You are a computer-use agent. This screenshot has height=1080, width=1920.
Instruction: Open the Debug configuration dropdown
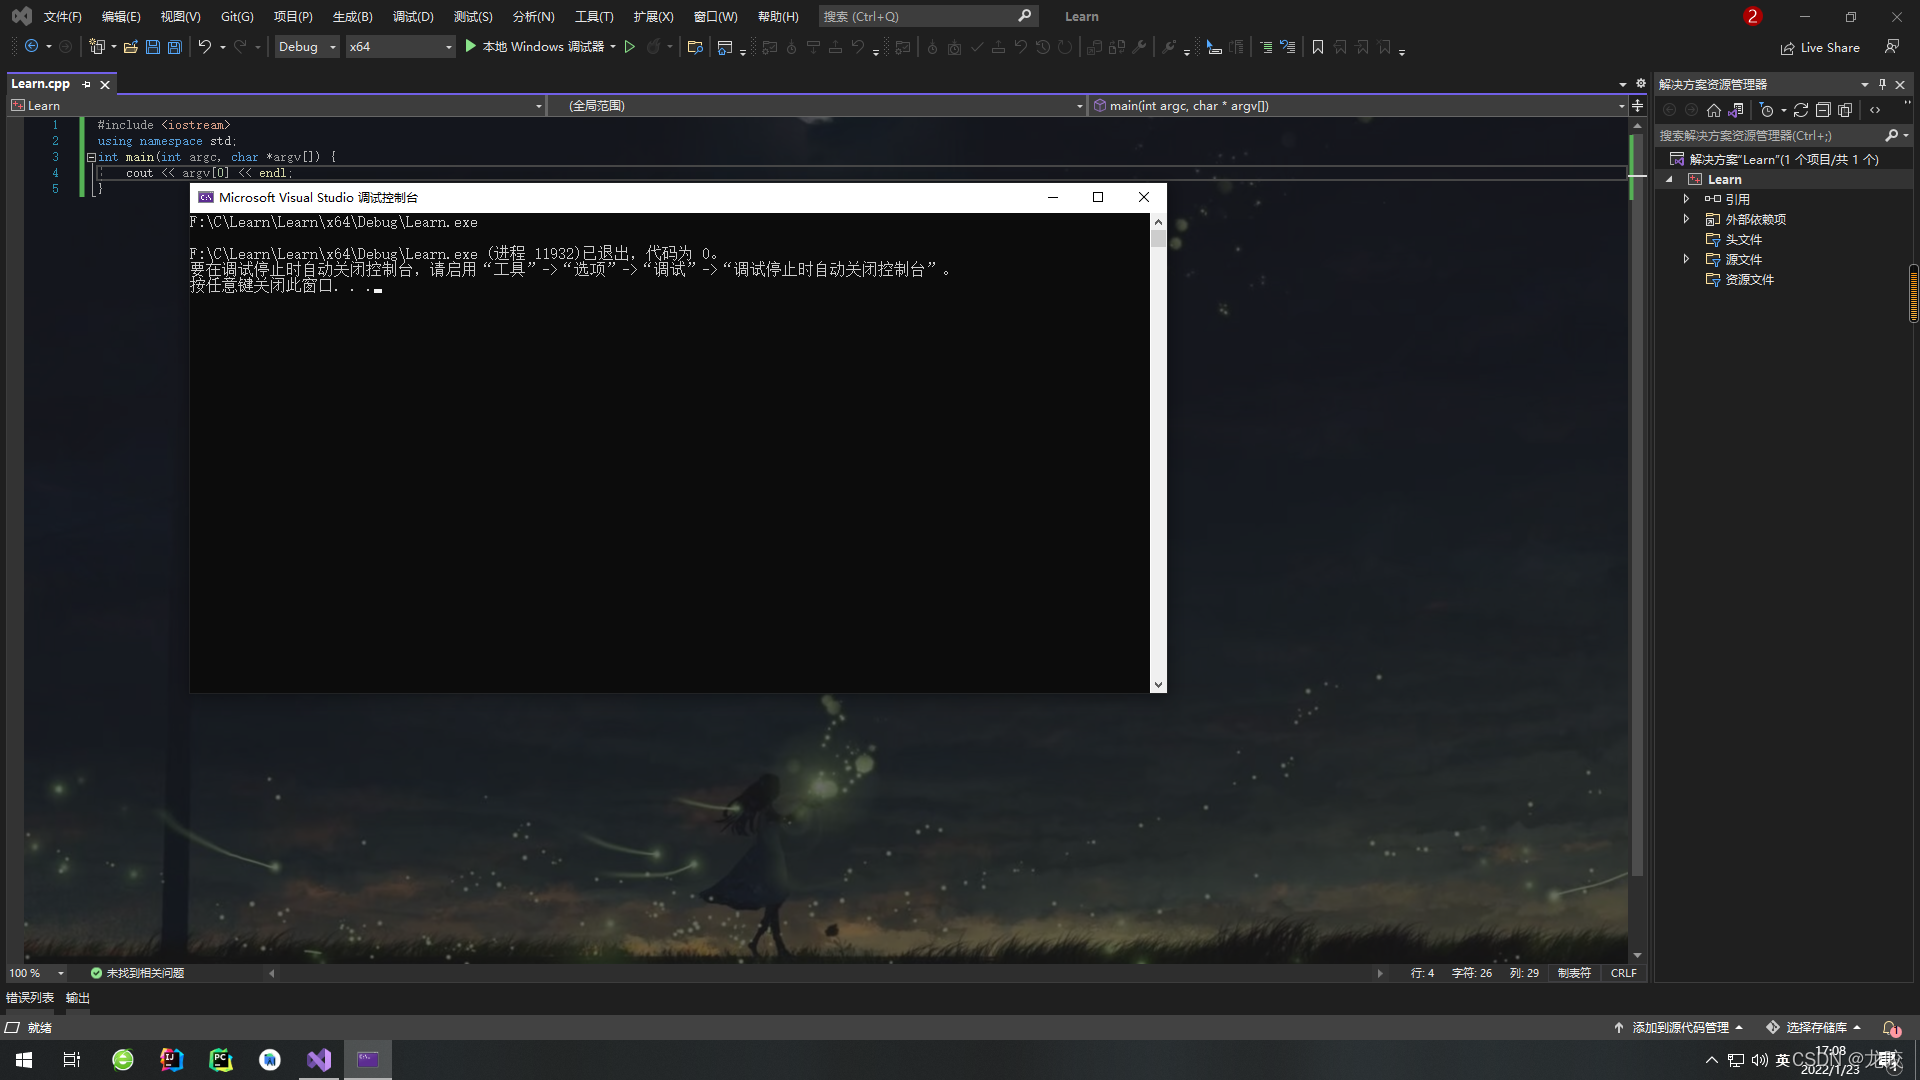tap(307, 47)
